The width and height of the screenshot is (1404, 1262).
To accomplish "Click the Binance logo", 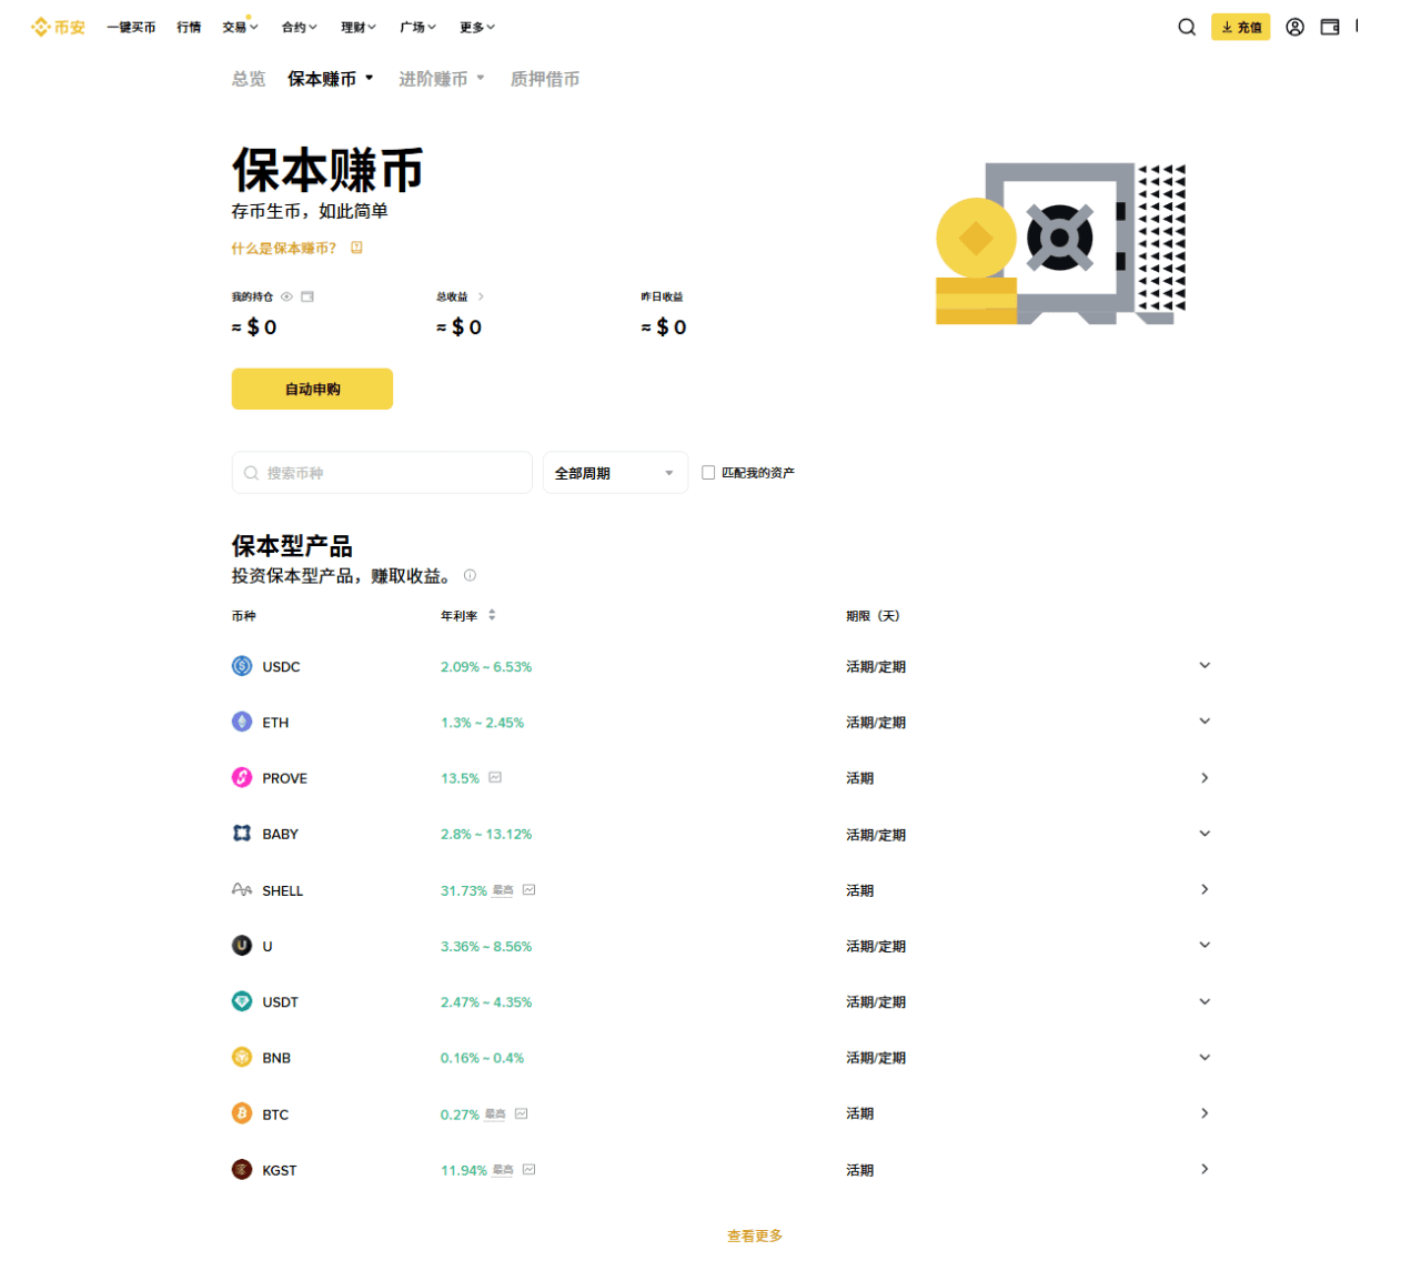I will tap(58, 27).
